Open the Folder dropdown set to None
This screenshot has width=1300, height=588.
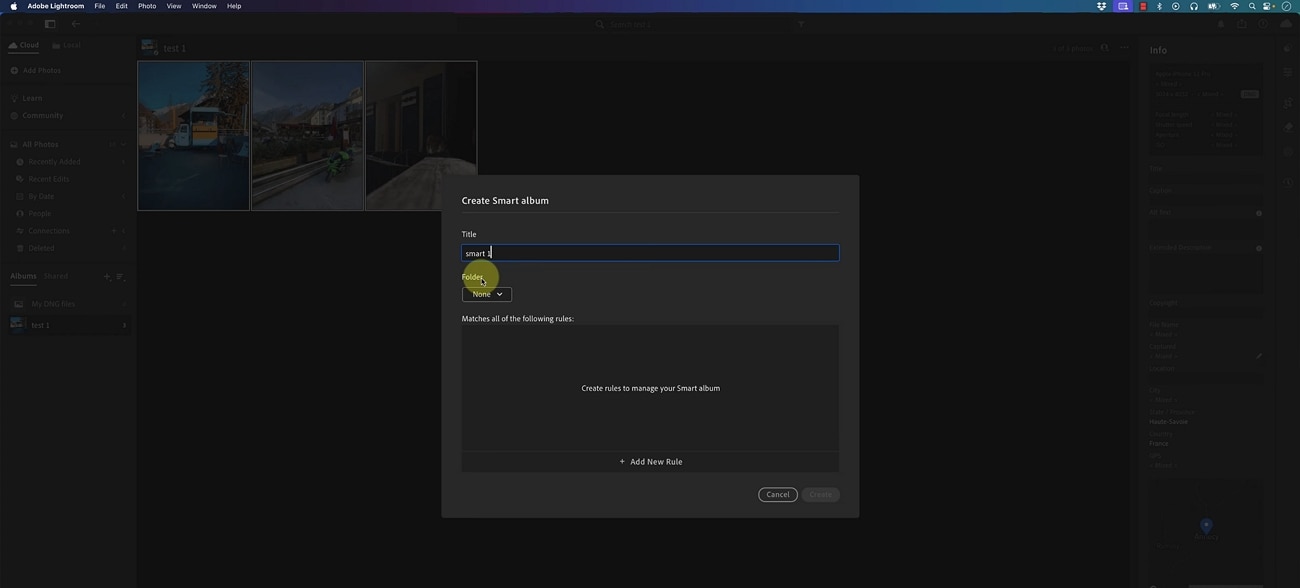[487, 294]
